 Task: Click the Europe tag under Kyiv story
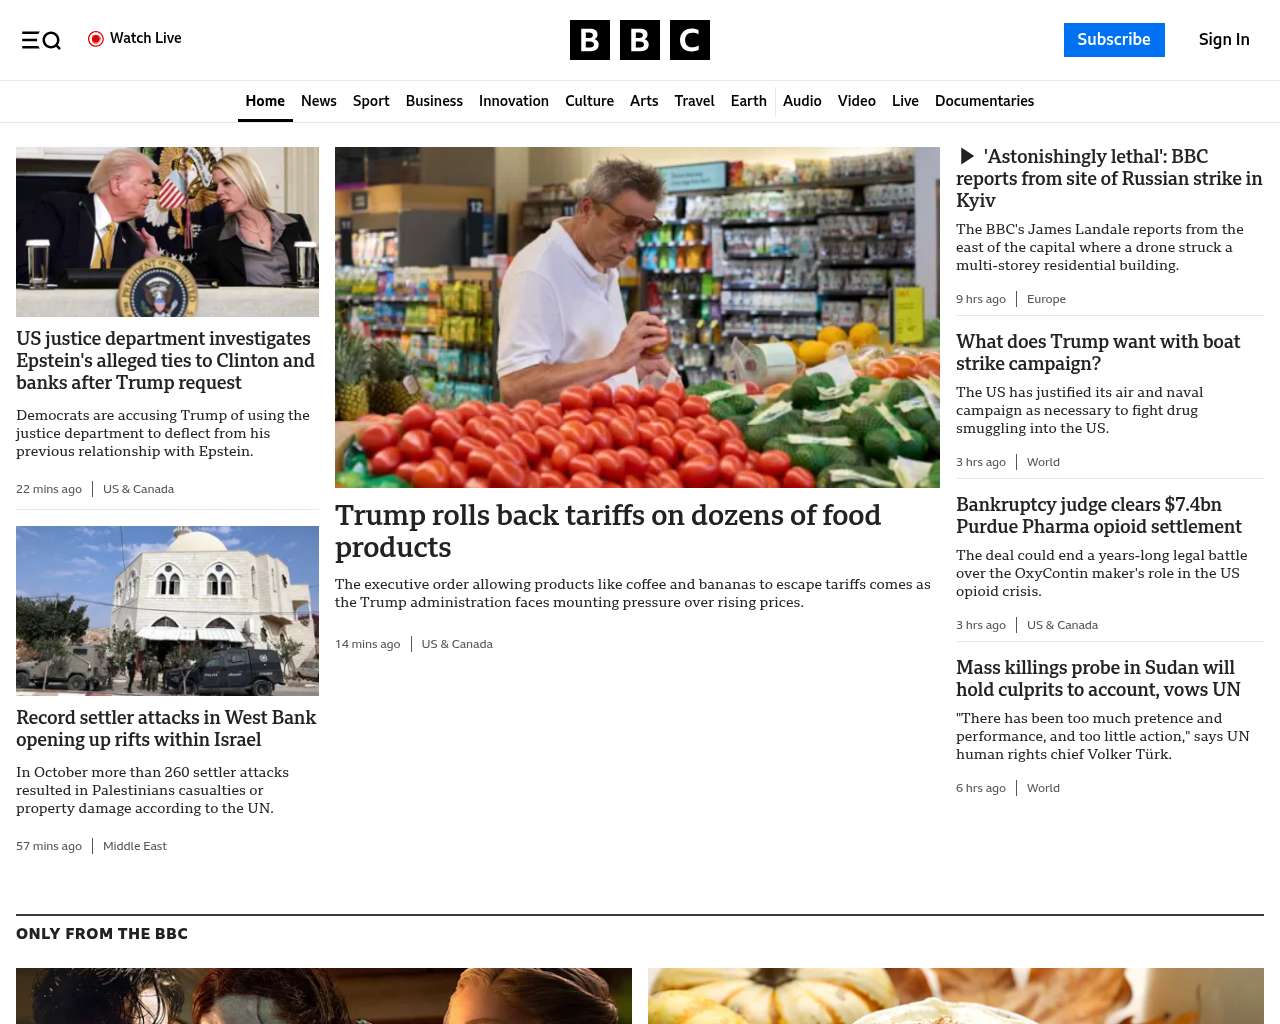point(1046,299)
